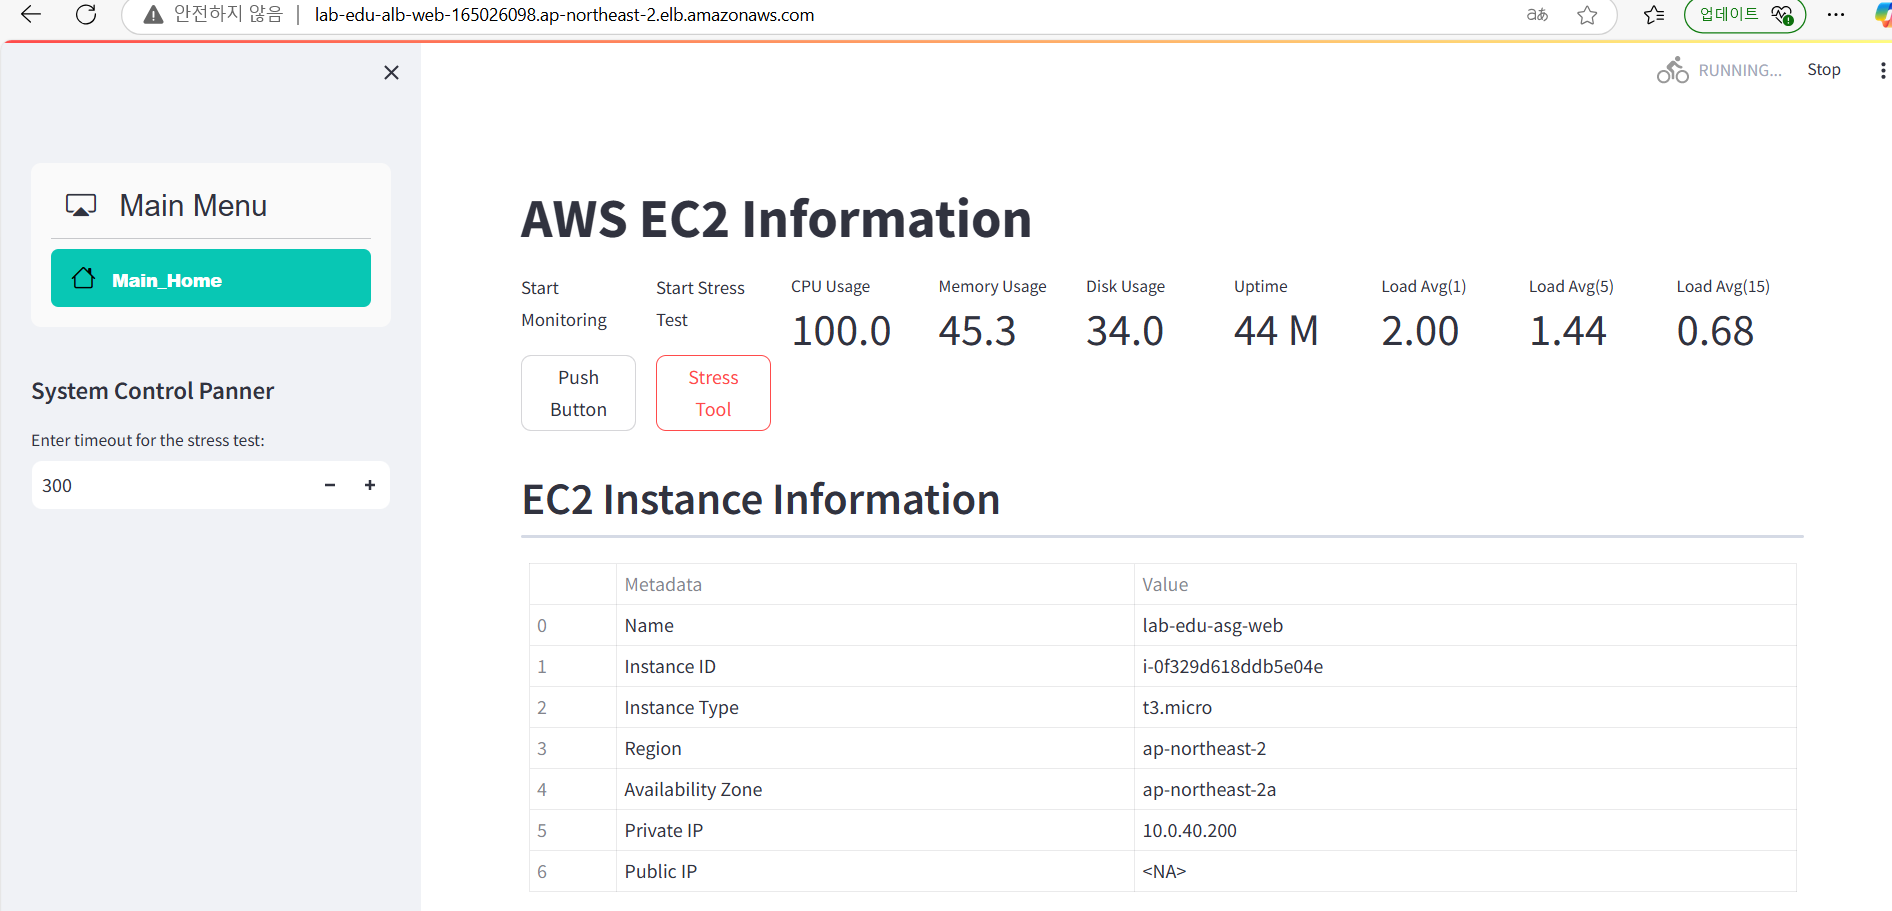Add this page to favorites star
Screen dimensions: 1892x911
[1587, 14]
